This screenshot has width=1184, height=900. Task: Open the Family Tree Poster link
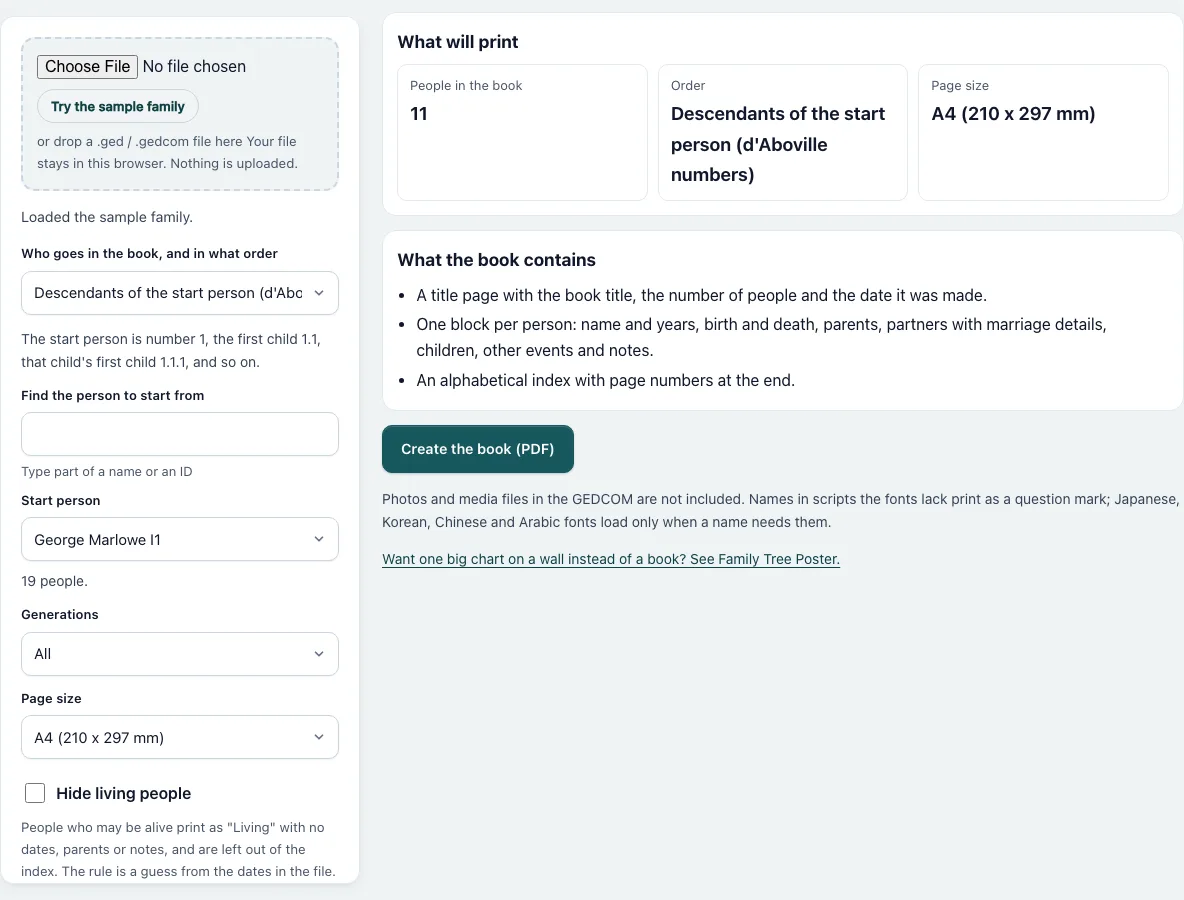click(x=611, y=559)
